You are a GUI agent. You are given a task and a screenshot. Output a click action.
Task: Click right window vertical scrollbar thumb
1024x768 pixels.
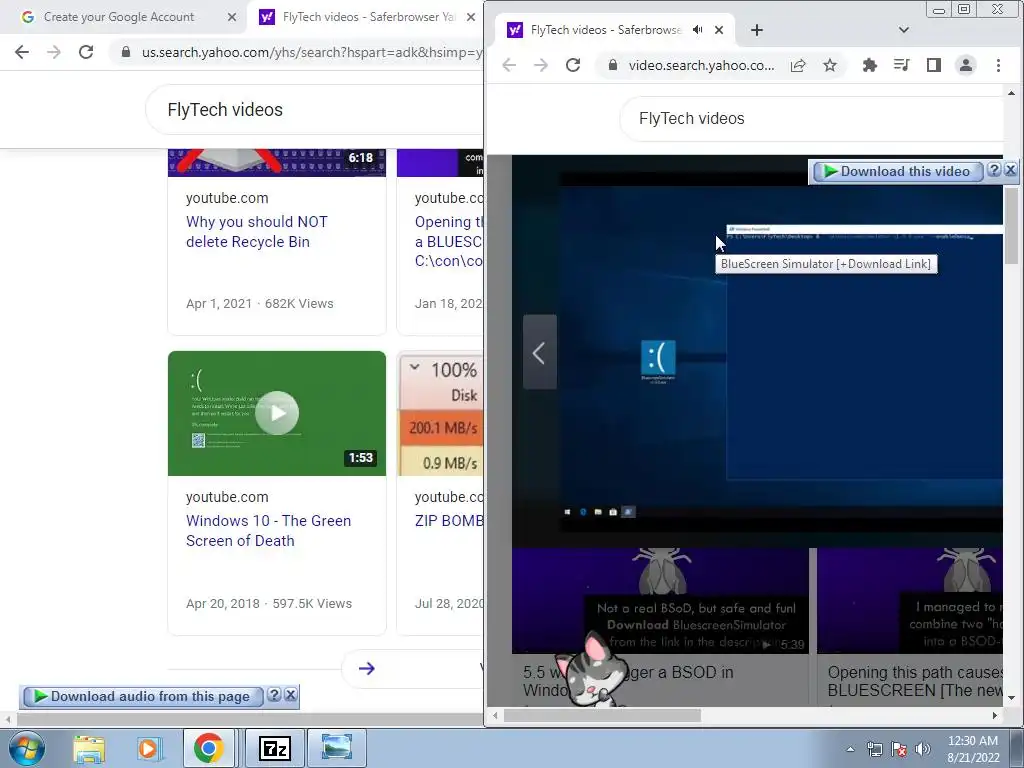pyautogui.click(x=1011, y=224)
